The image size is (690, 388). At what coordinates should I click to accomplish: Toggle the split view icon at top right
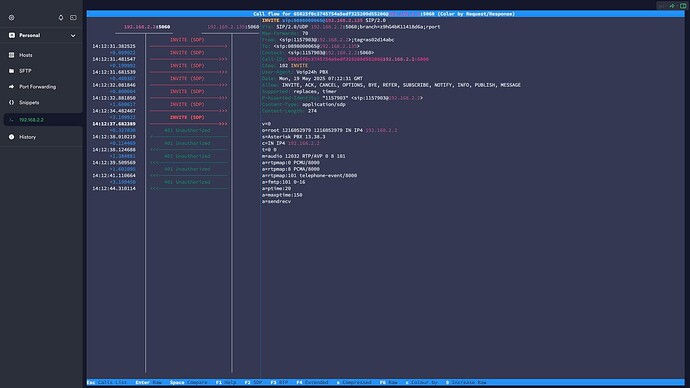(683, 6)
